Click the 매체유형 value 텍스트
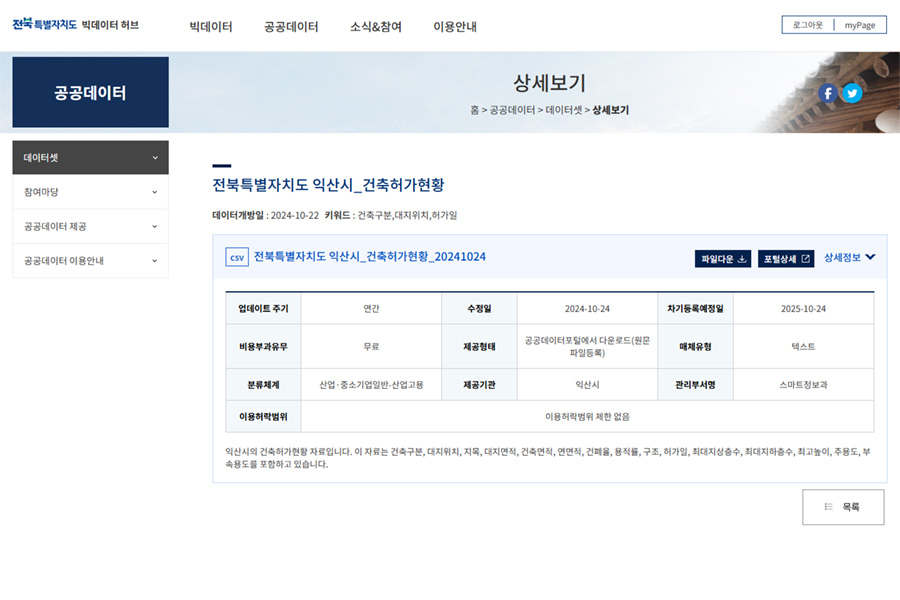Viewport: 900px width, 600px height. [804, 347]
